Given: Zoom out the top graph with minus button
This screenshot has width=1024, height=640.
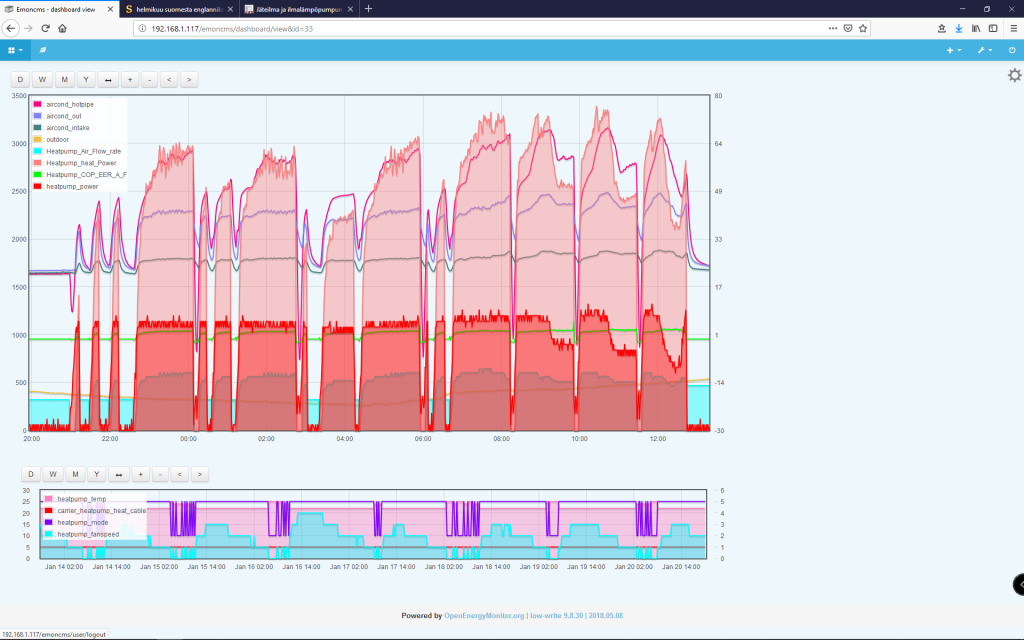Looking at the screenshot, I should 149,79.
